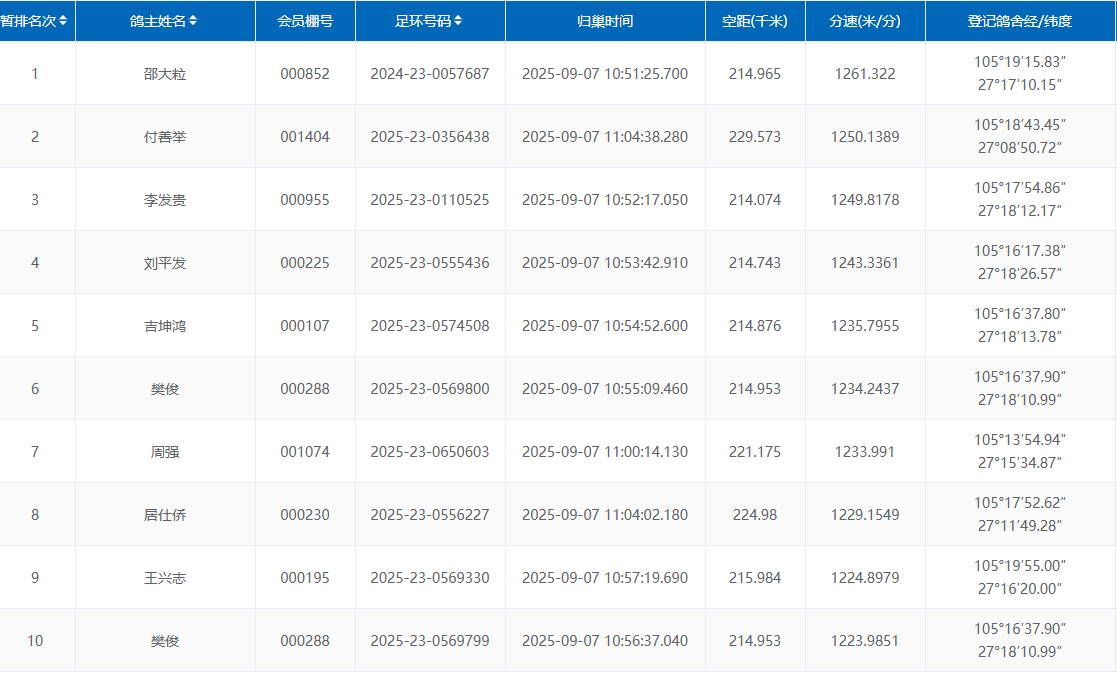Click ring number 2025-23-0569800
This screenshot has height=673, width=1117.
point(430,389)
